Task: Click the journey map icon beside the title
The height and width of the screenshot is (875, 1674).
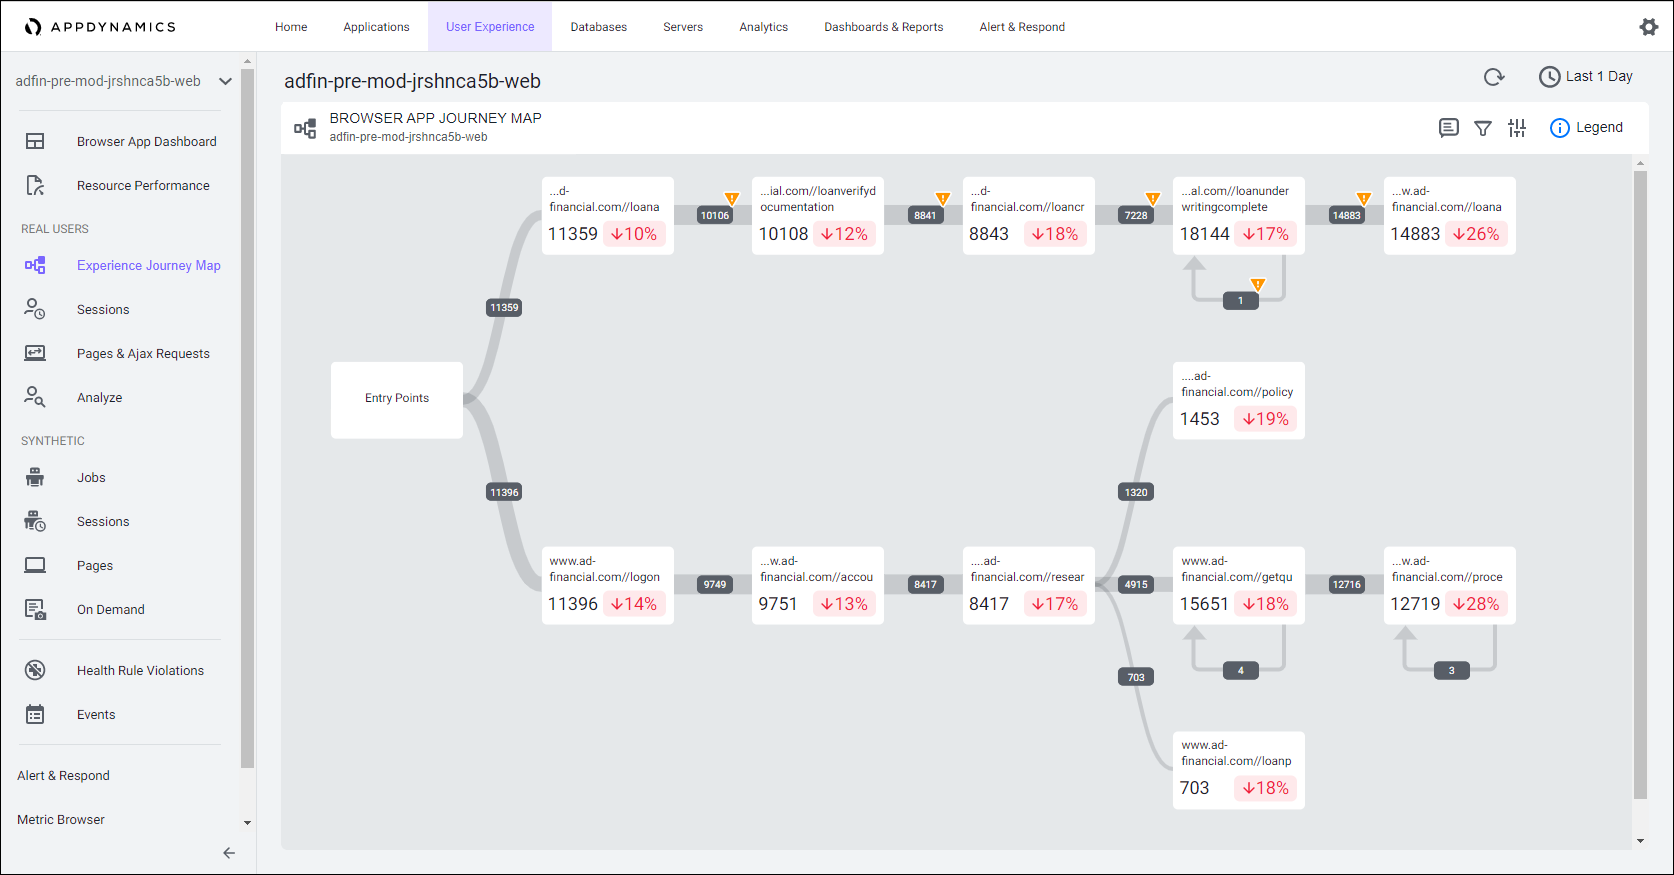Action: (305, 128)
